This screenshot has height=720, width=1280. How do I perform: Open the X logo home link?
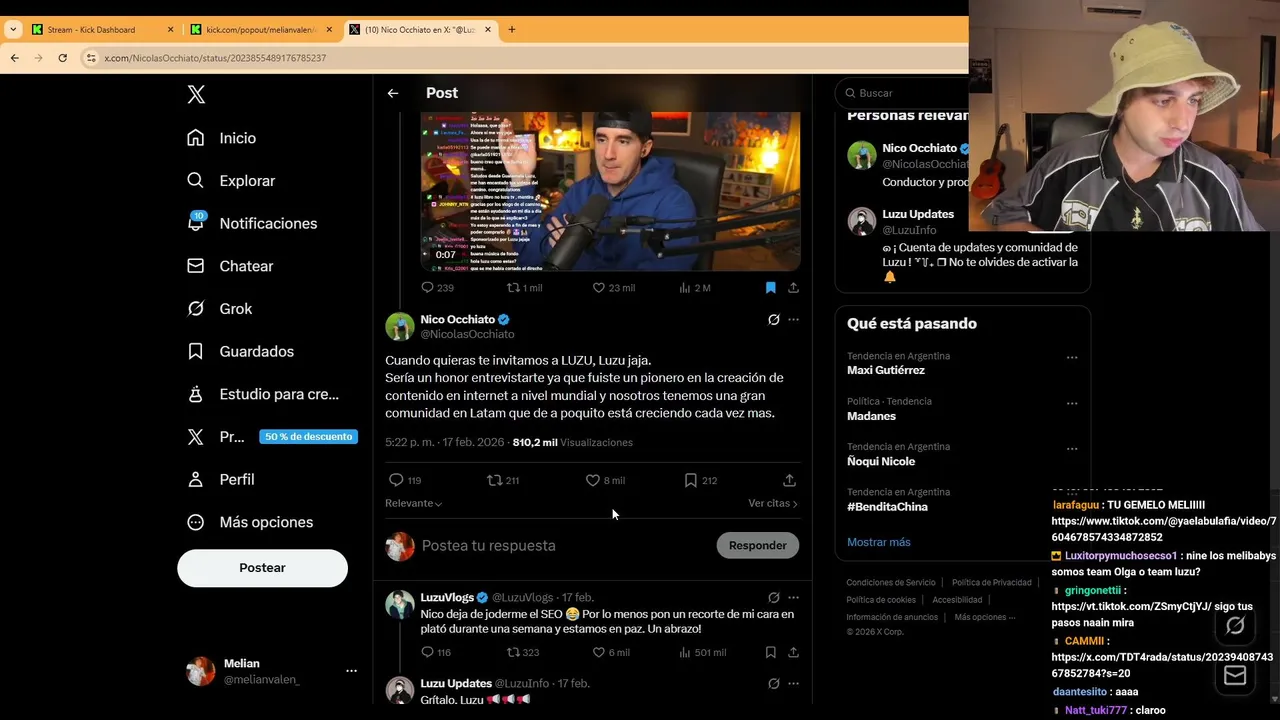coord(196,94)
